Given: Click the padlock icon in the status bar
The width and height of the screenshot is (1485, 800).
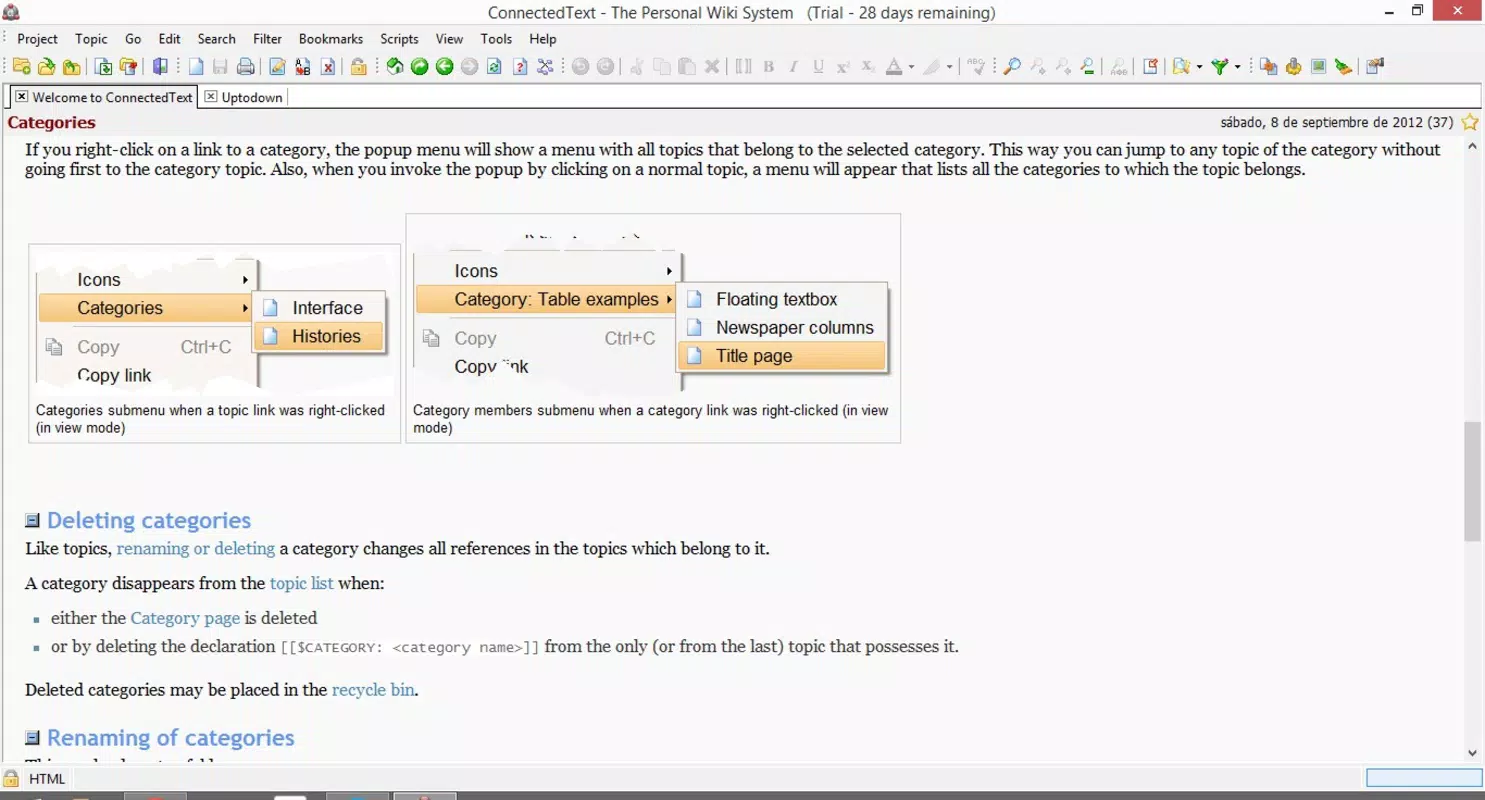Looking at the screenshot, I should (11, 779).
